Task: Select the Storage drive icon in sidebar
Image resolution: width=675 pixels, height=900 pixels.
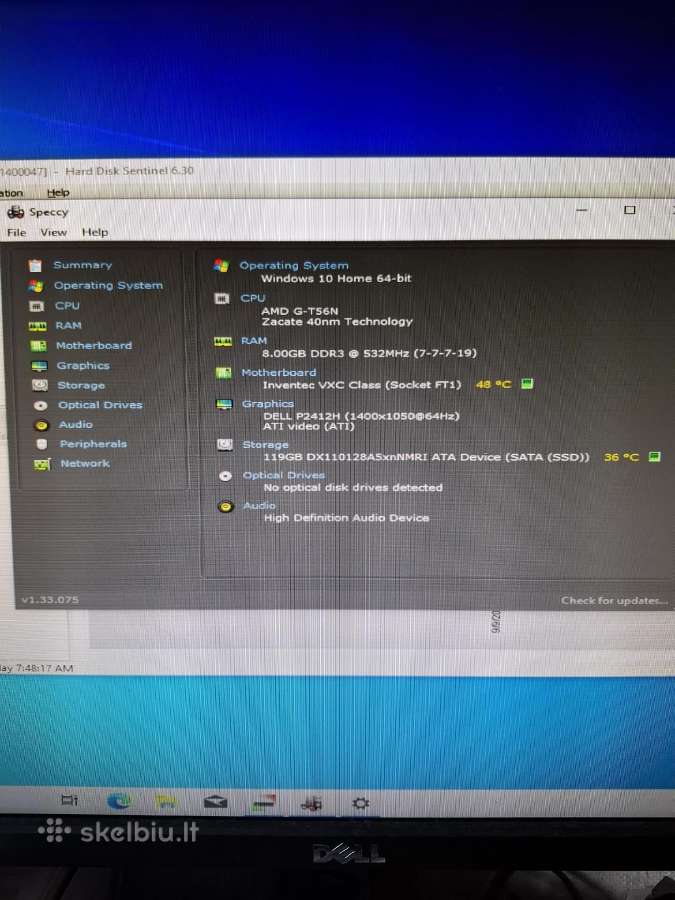Action: tap(40, 385)
